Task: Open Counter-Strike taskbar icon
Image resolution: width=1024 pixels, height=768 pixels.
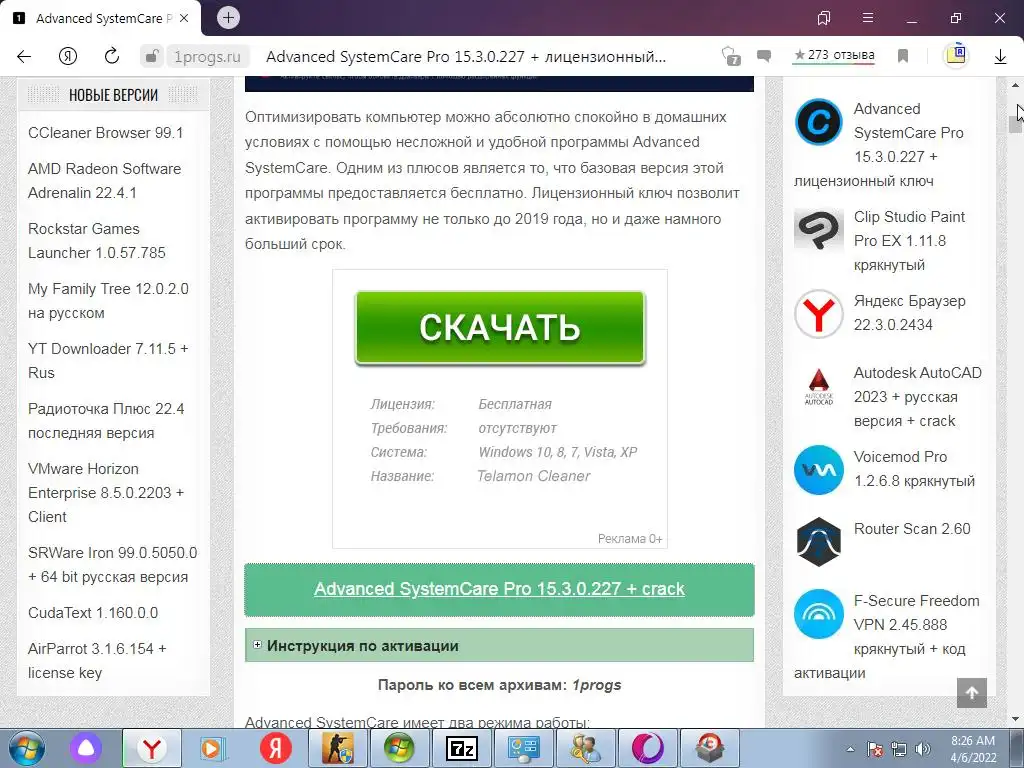Action: point(337,748)
